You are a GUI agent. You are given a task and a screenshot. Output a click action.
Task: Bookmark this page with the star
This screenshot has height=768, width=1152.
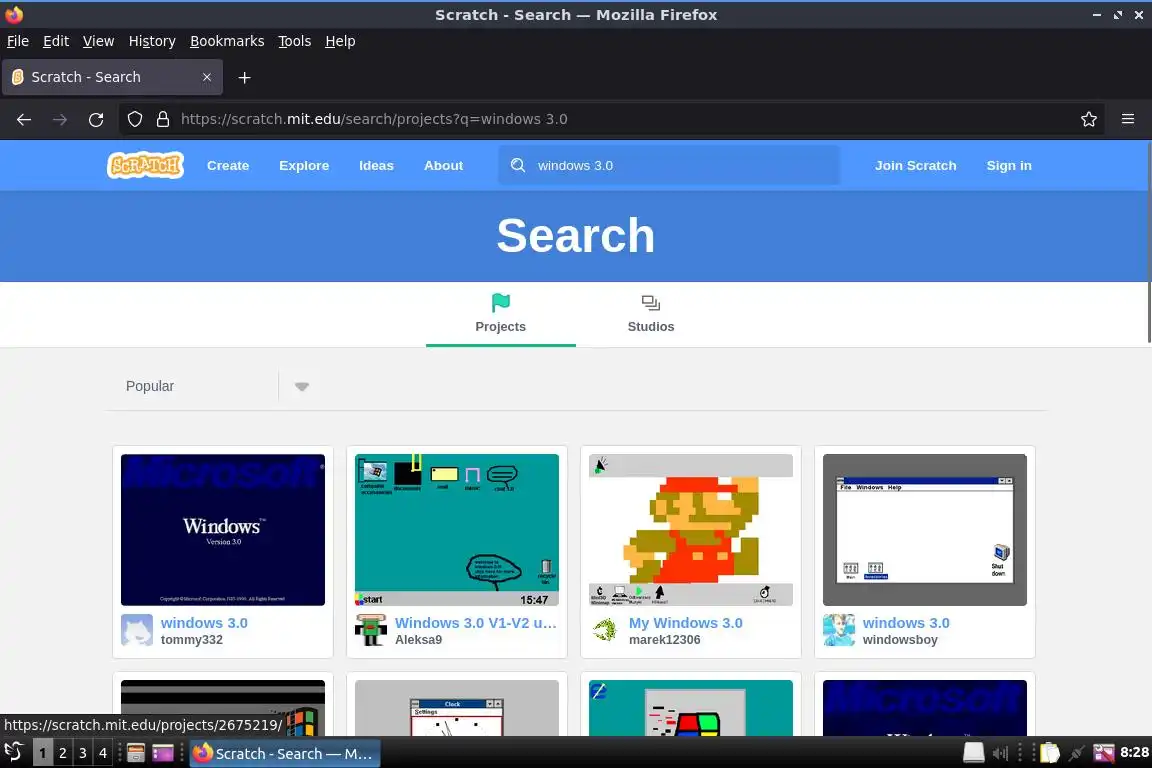pos(1089,119)
